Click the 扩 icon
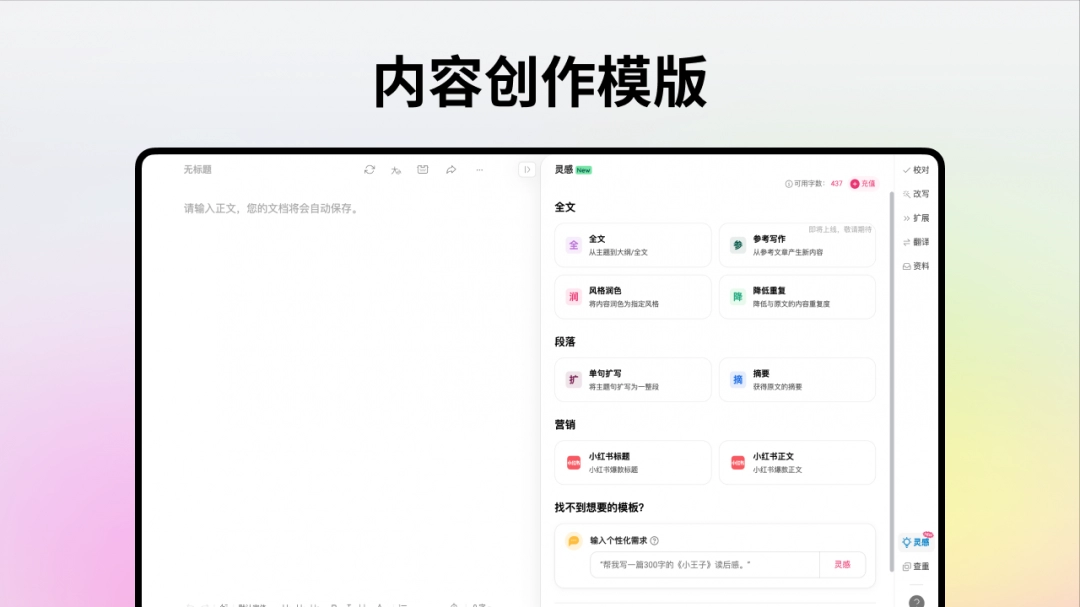1080x607 pixels. pos(573,380)
